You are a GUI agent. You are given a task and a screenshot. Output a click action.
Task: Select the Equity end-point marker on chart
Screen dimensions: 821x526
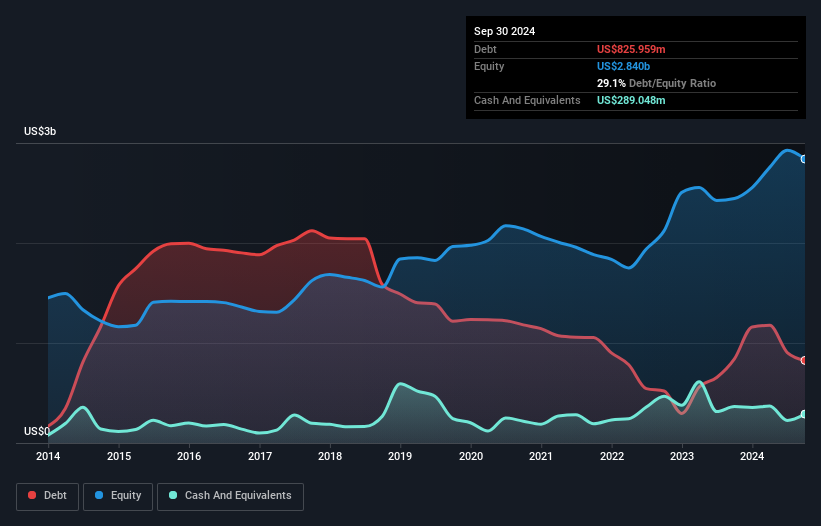click(804, 159)
